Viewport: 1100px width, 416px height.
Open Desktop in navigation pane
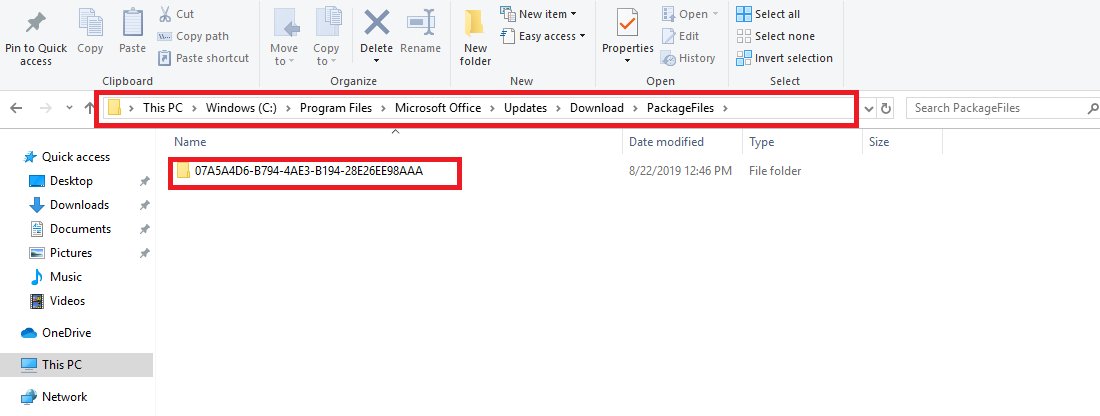(61, 181)
